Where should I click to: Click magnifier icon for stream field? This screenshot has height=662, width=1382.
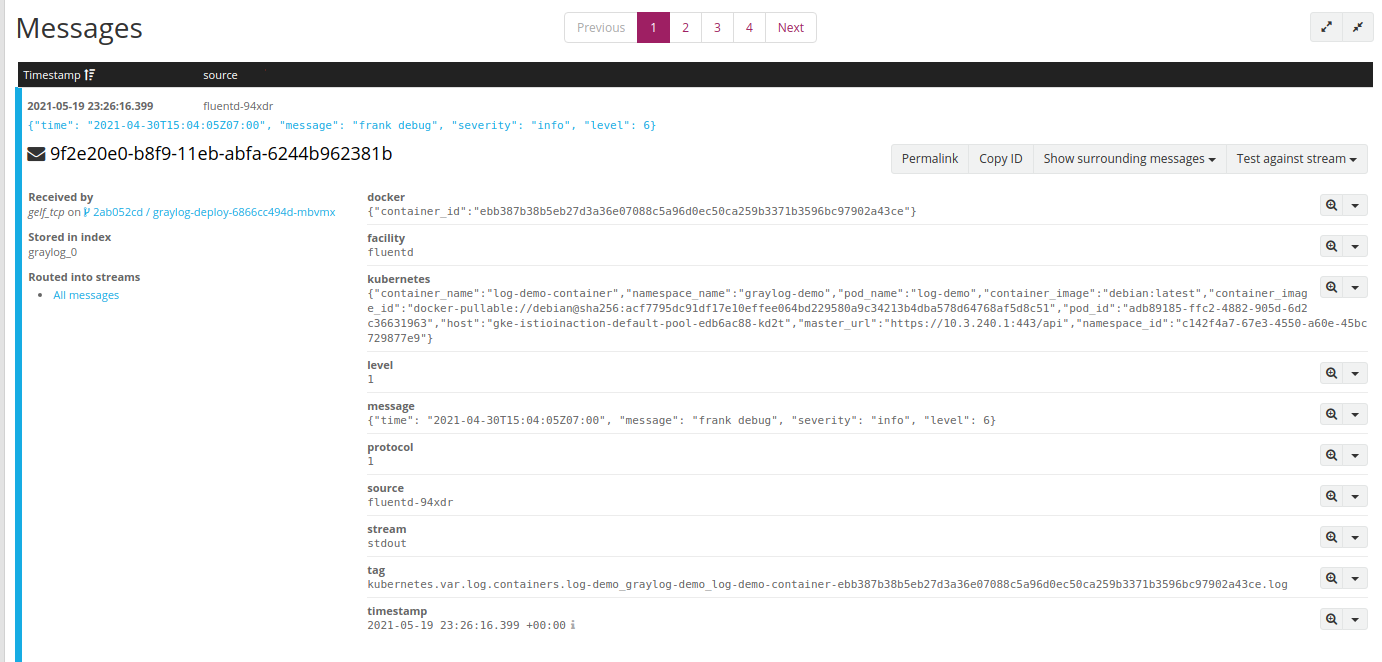1331,537
